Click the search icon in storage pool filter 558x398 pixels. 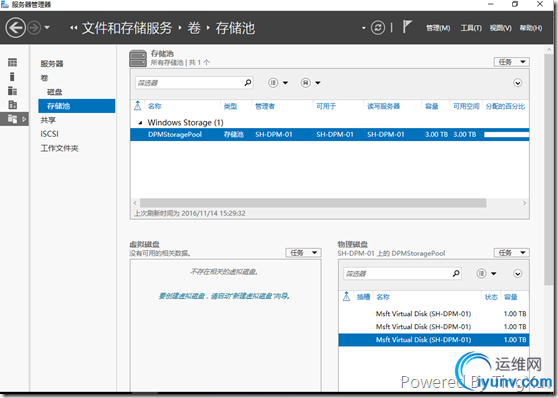tap(248, 83)
